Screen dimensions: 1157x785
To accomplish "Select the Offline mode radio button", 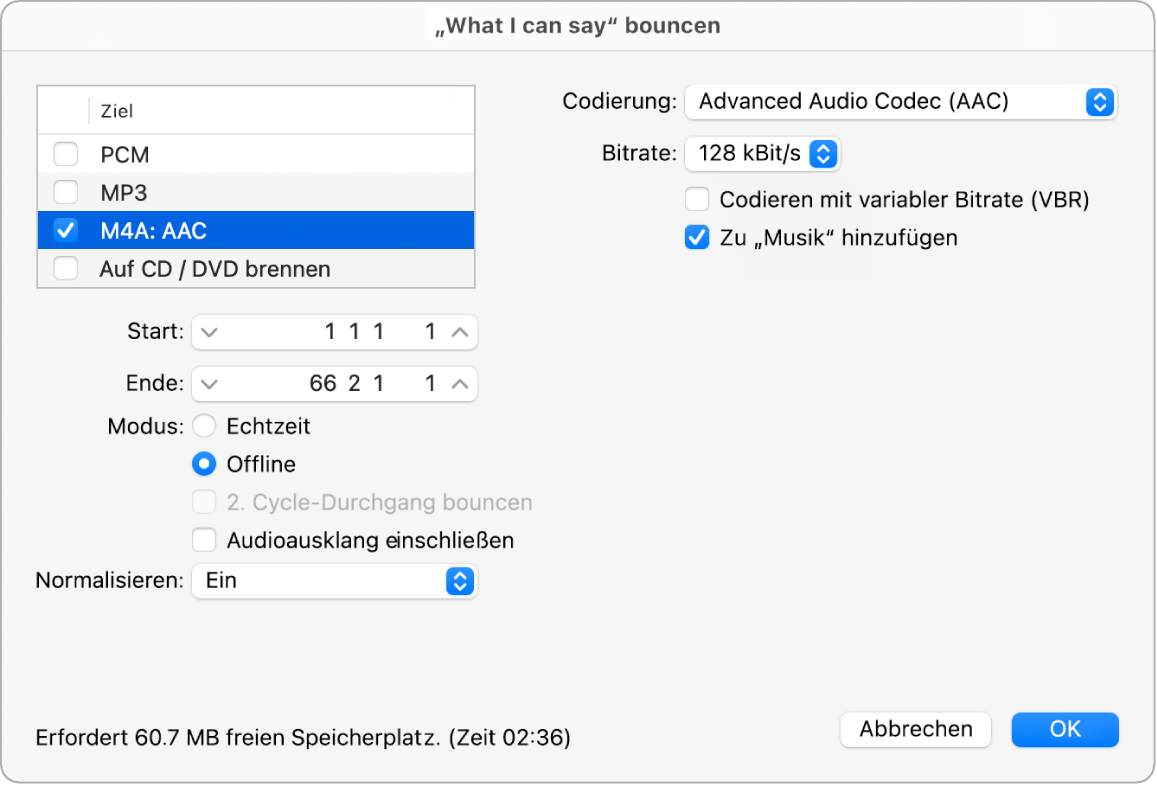I will pos(204,464).
